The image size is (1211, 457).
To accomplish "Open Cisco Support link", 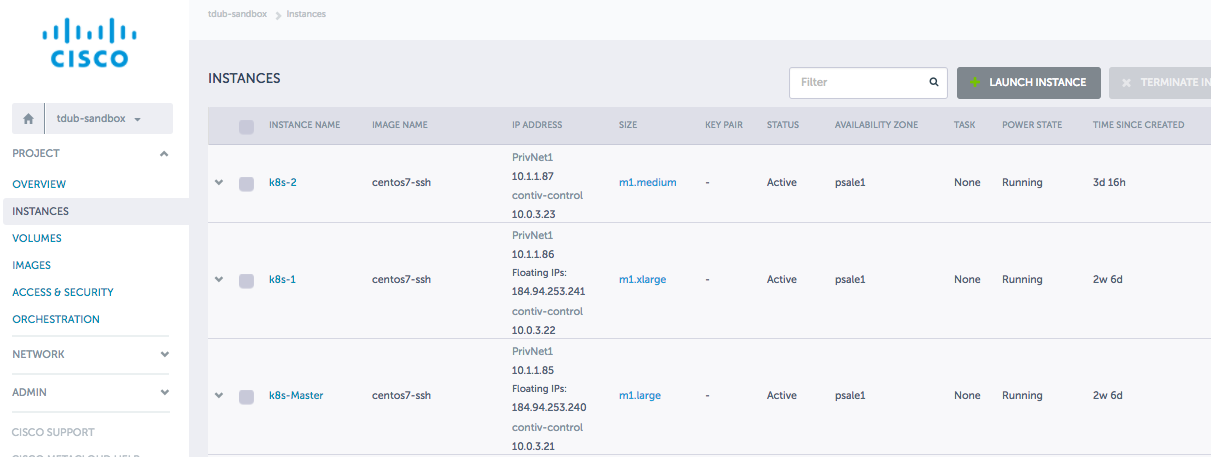I will (x=53, y=432).
